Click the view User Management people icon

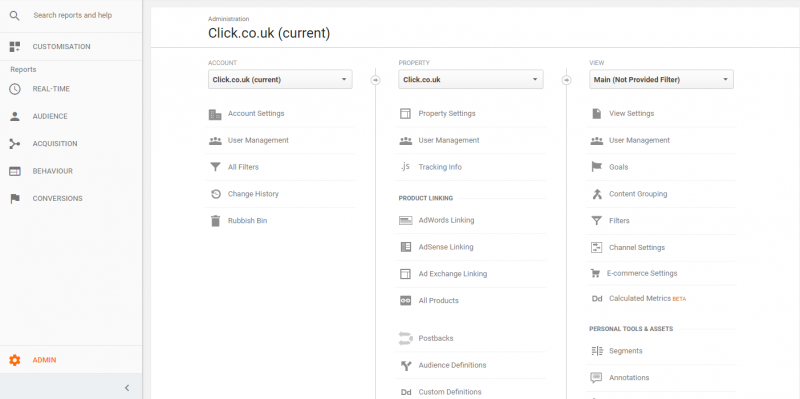596,141
